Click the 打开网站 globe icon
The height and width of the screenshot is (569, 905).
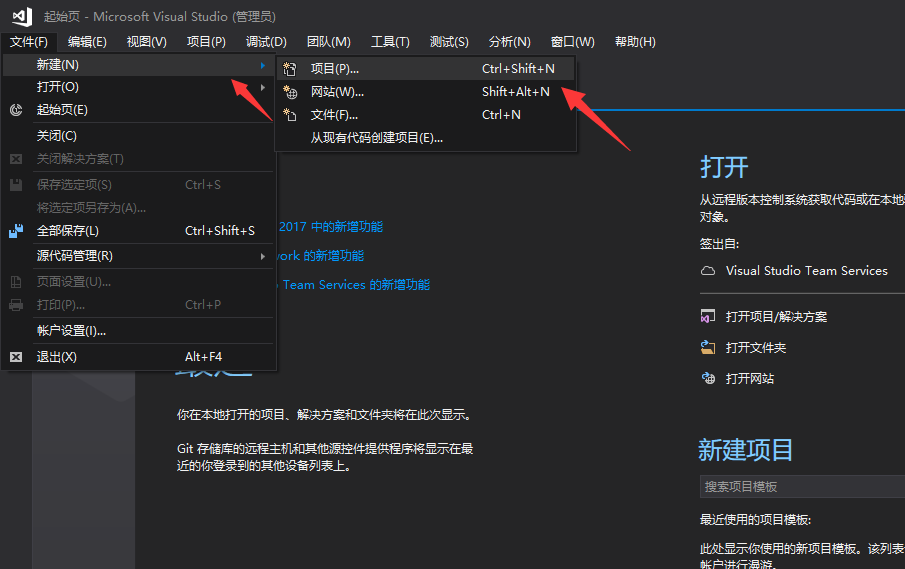(x=708, y=379)
